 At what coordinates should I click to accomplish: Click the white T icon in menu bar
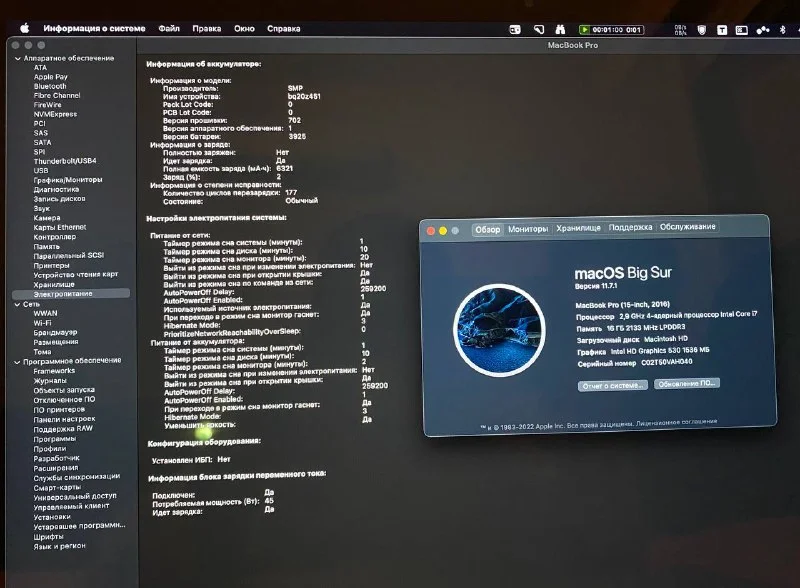[x=723, y=30]
